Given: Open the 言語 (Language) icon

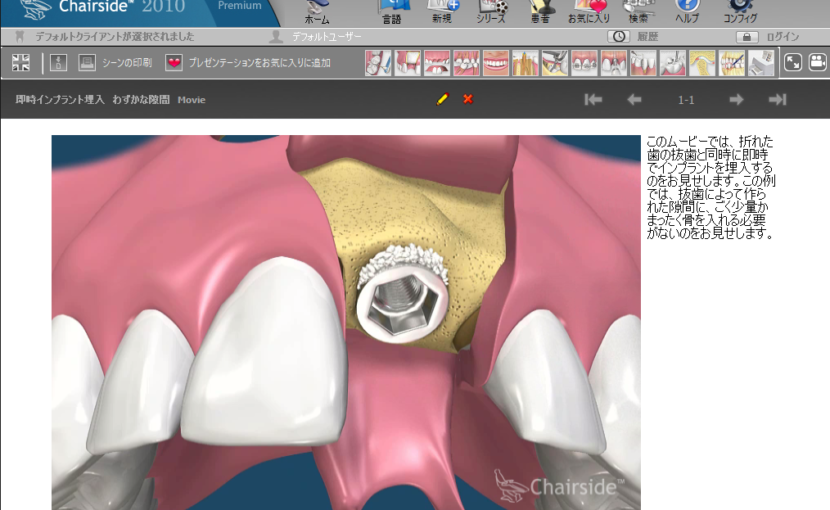Looking at the screenshot, I should [392, 12].
